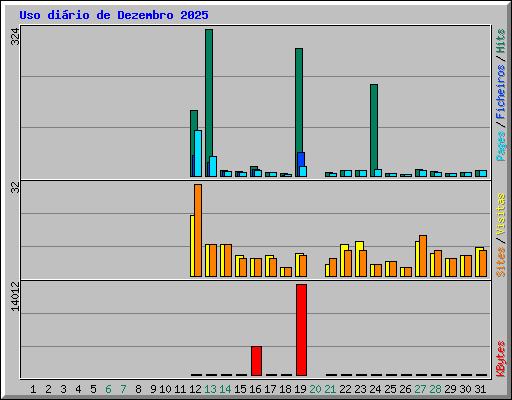
Task: Click the Pages legend label
Action: (x=500, y=146)
